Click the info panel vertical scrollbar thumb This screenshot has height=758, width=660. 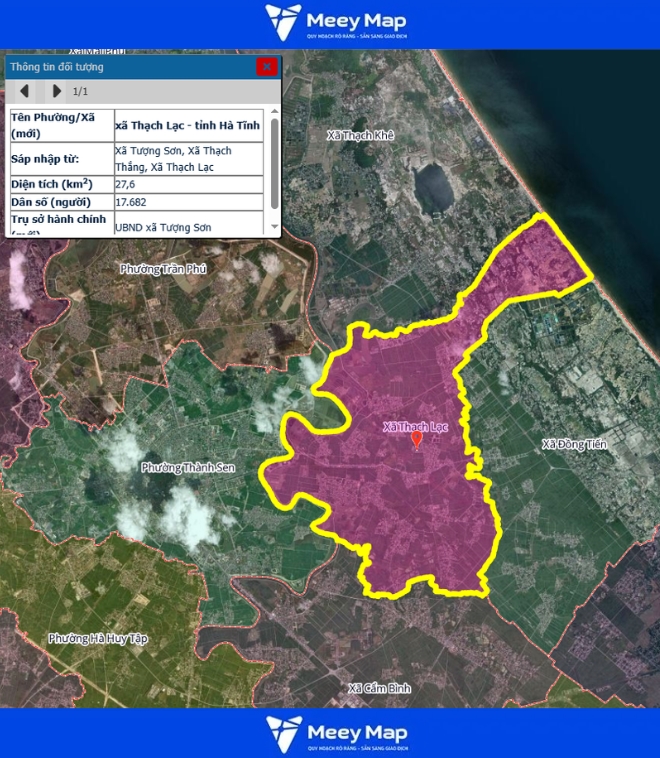274,160
